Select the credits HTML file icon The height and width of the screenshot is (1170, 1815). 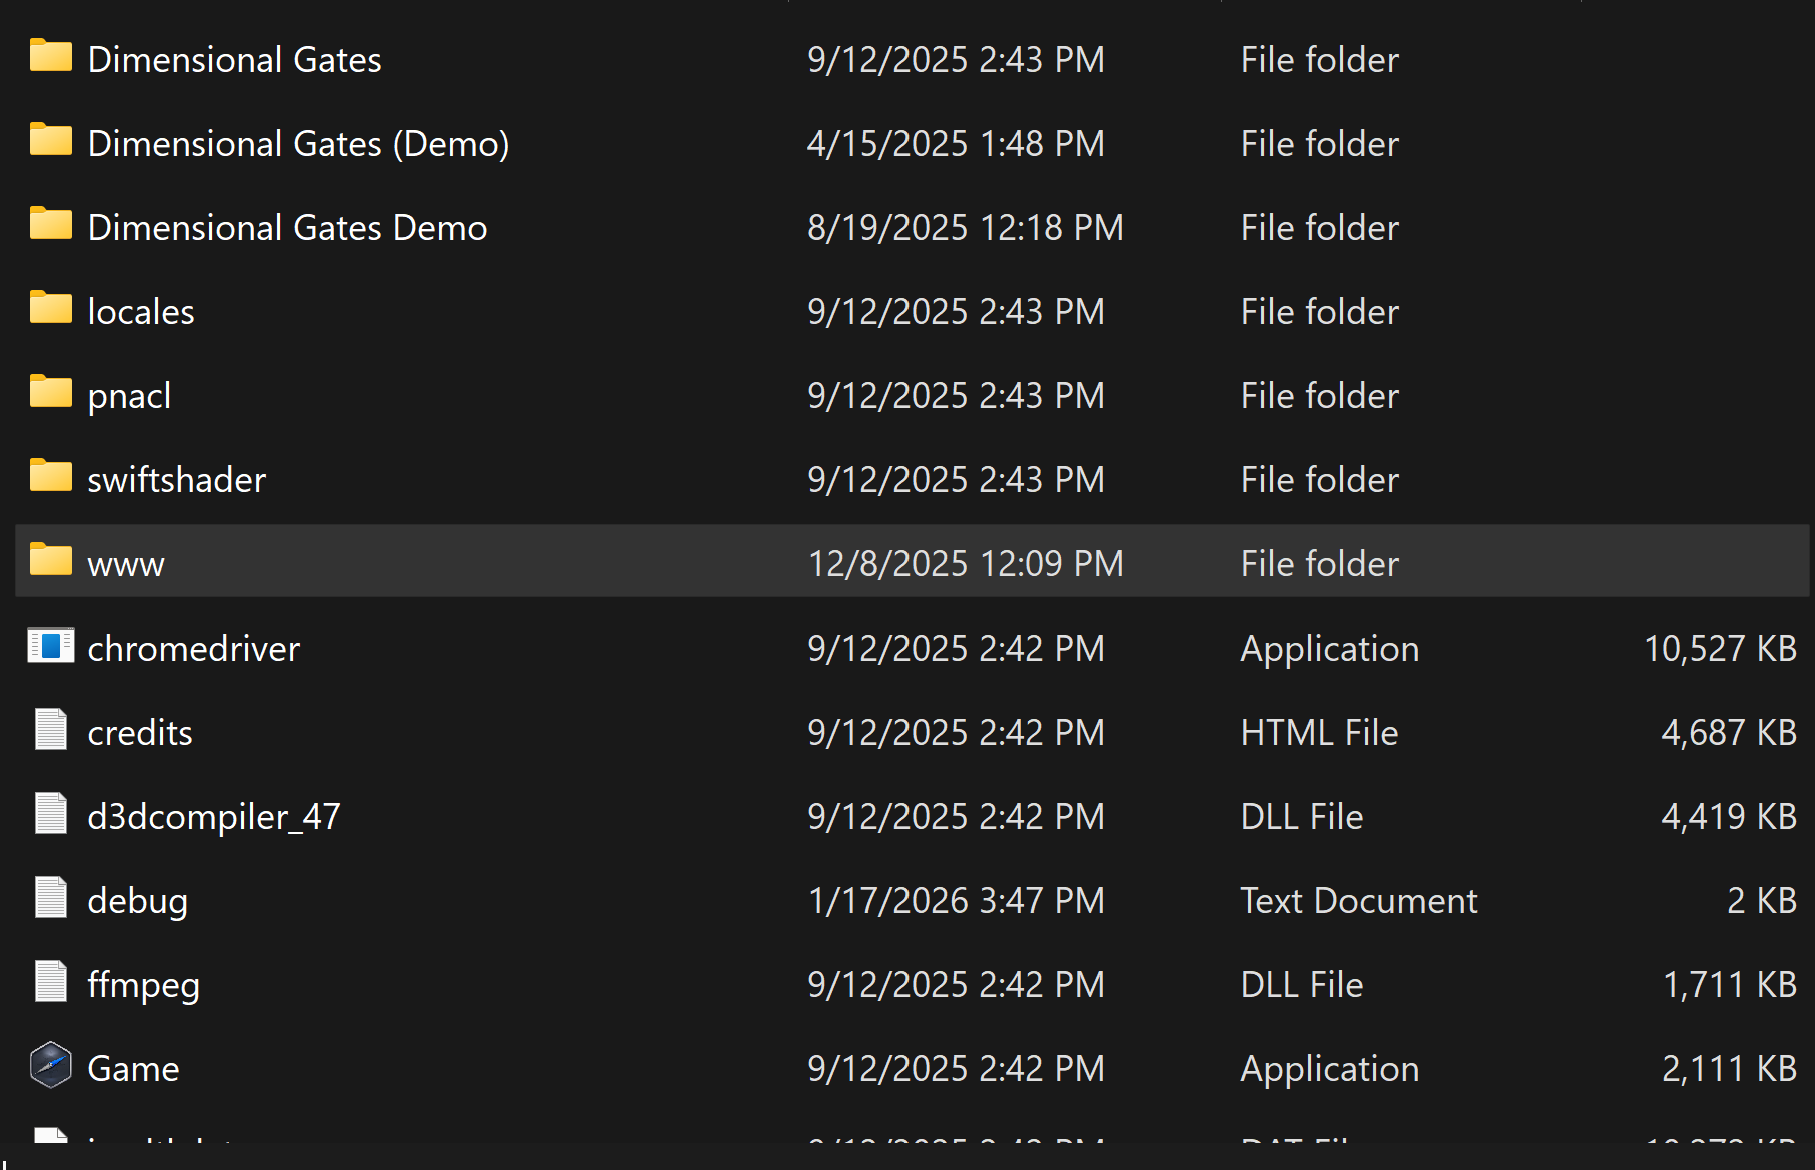click(50, 730)
